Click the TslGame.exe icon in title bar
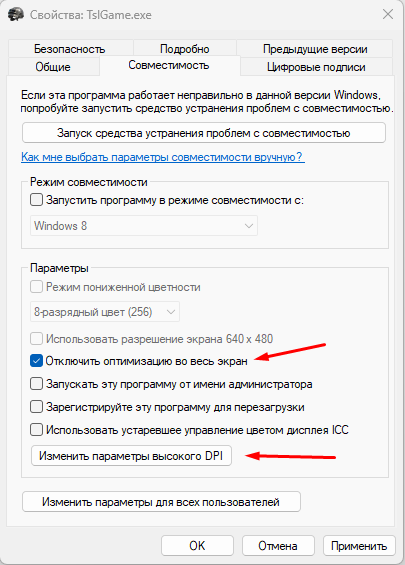The image size is (405, 565). pyautogui.click(x=16, y=15)
